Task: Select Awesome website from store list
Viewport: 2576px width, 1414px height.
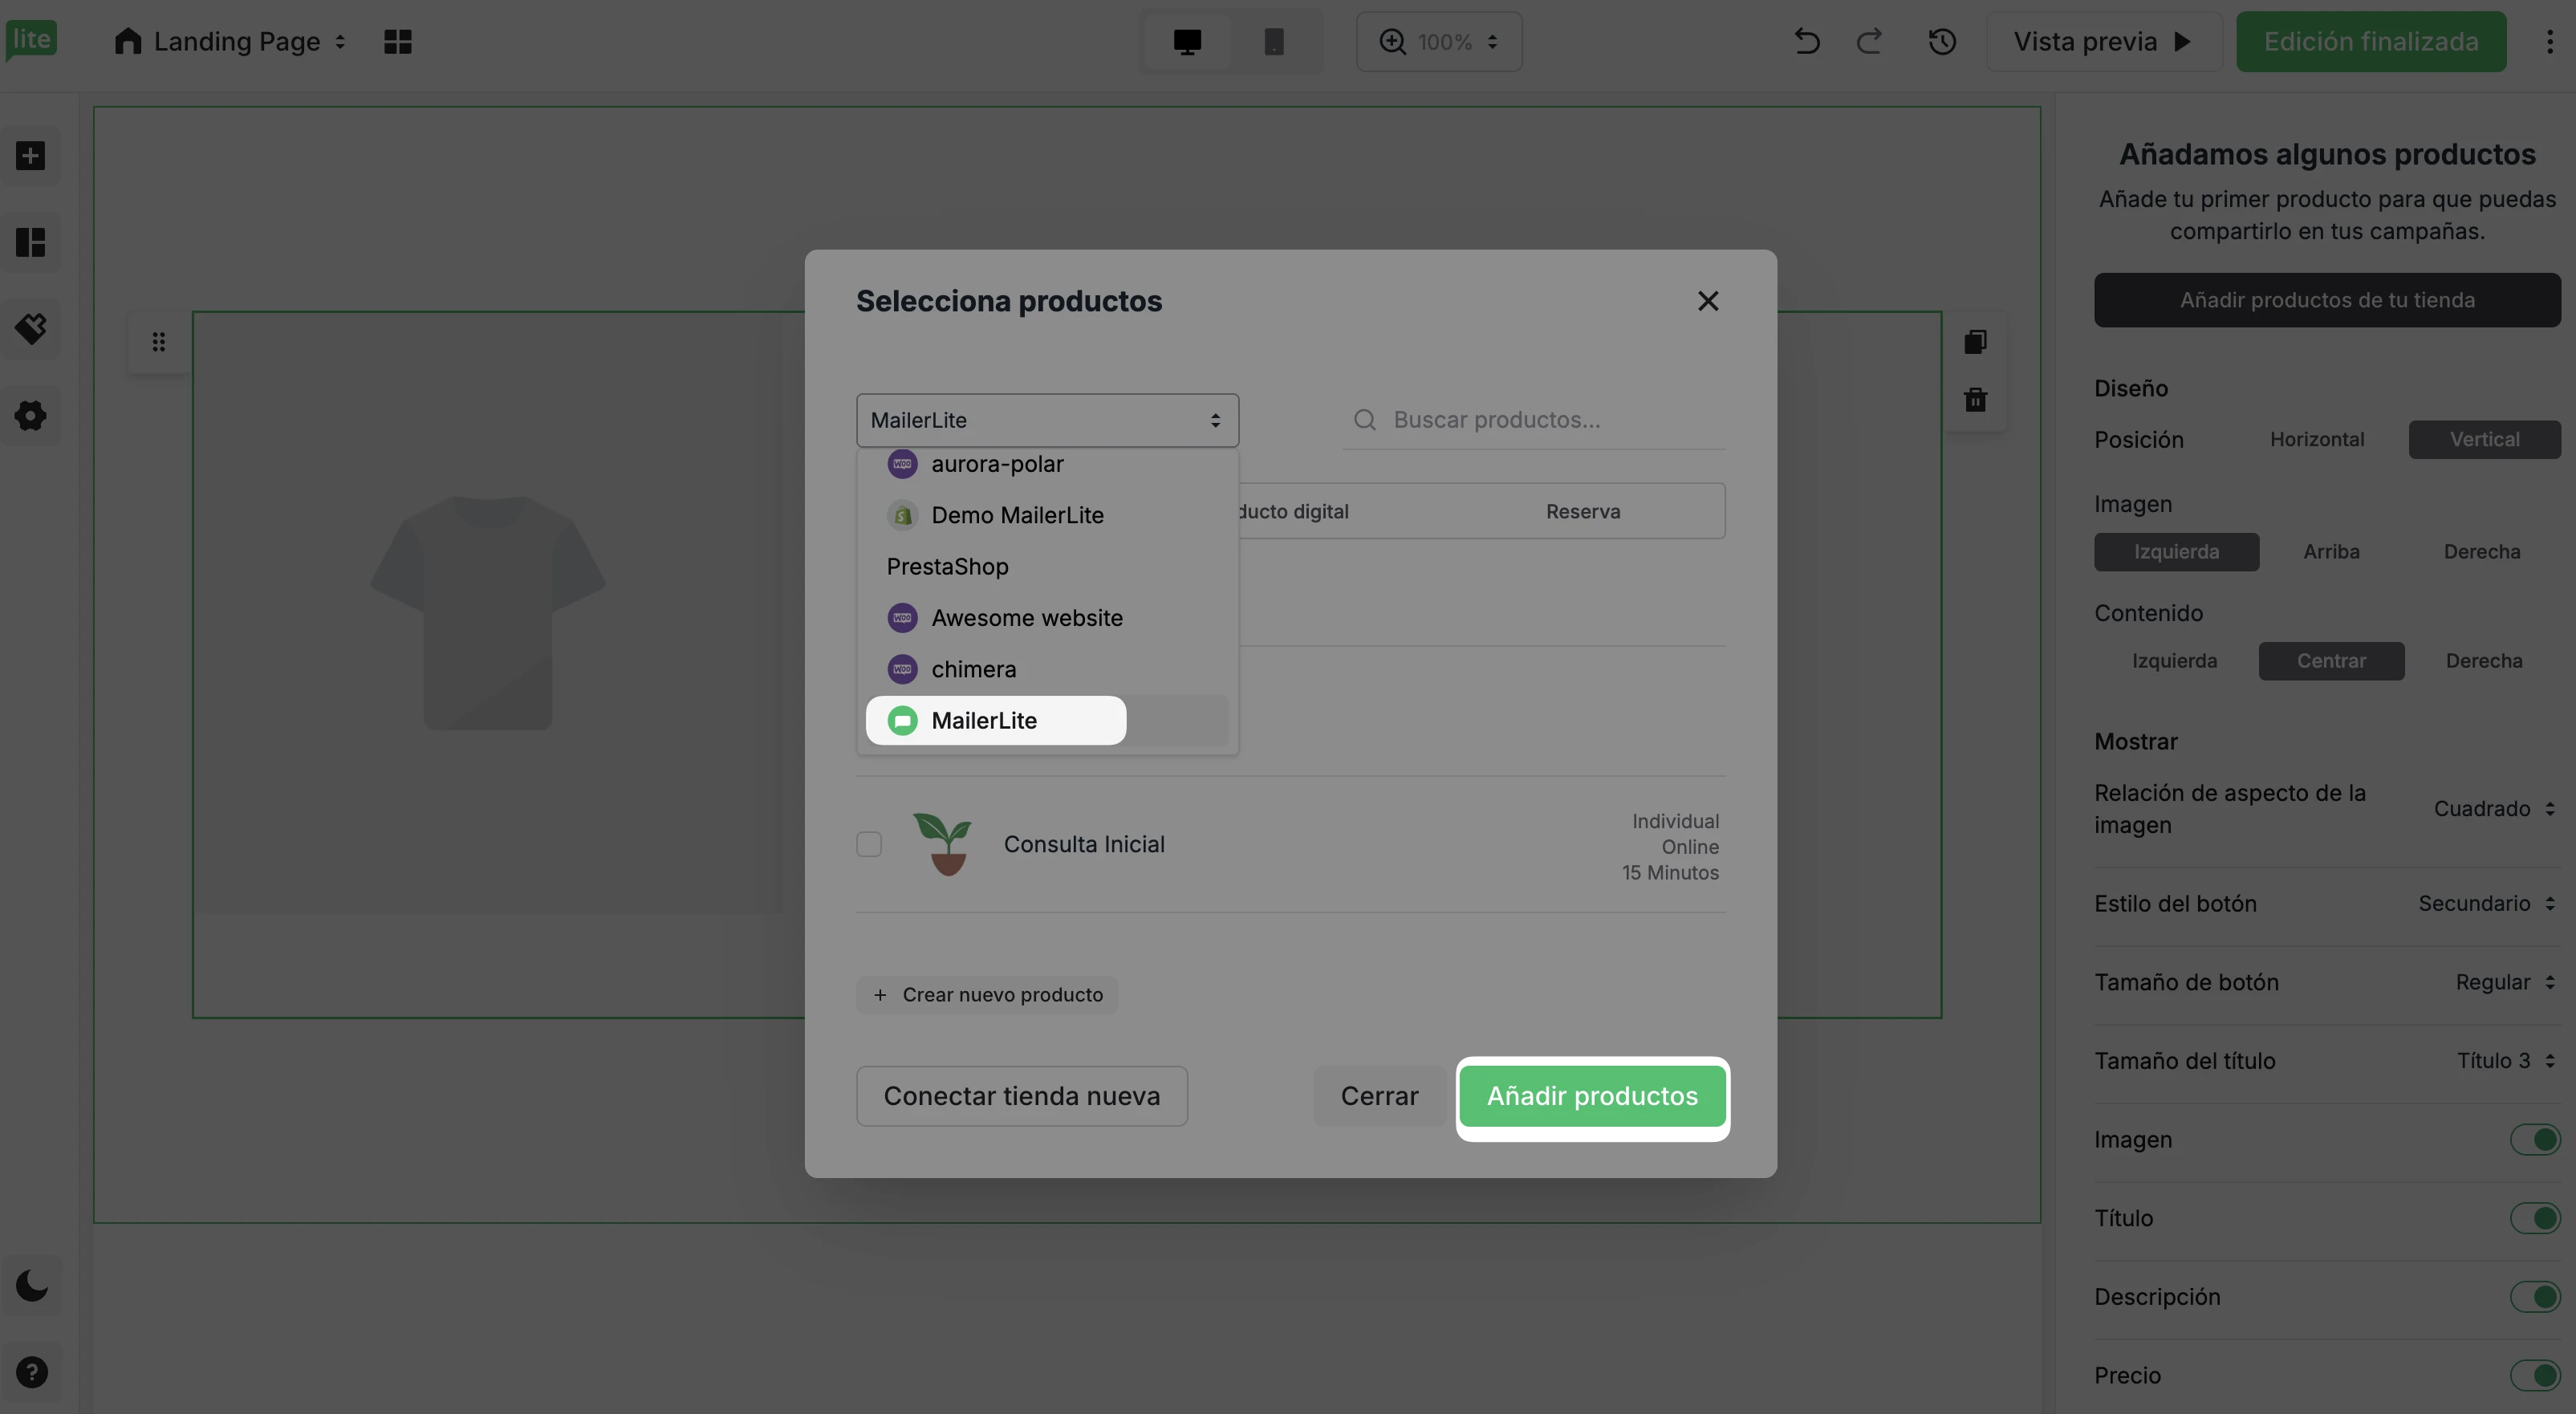Action: (1026, 618)
